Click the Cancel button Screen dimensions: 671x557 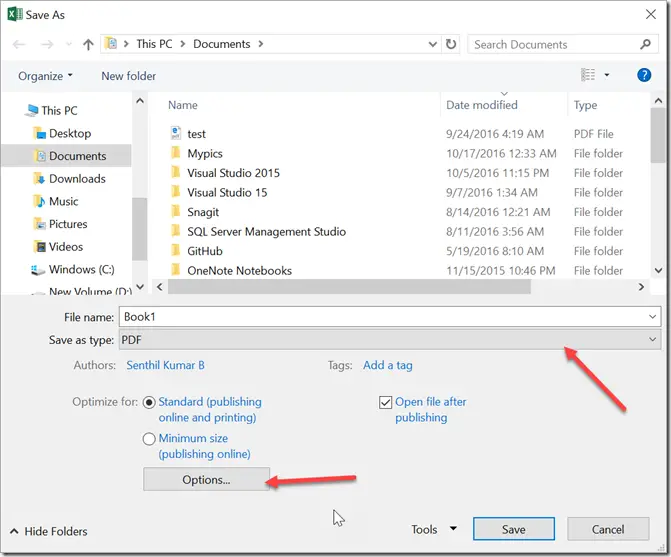(x=608, y=529)
